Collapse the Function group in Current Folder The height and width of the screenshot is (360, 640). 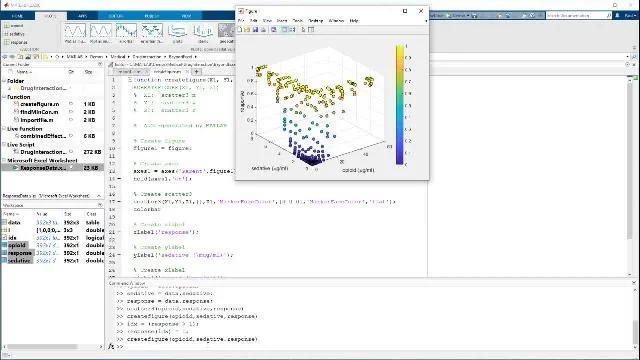coord(4,97)
